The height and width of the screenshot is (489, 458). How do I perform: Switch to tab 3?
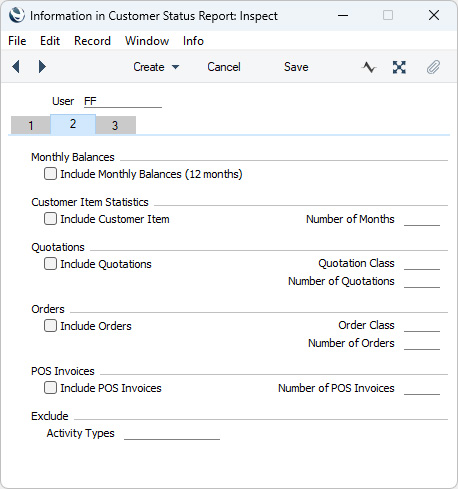(x=115, y=125)
